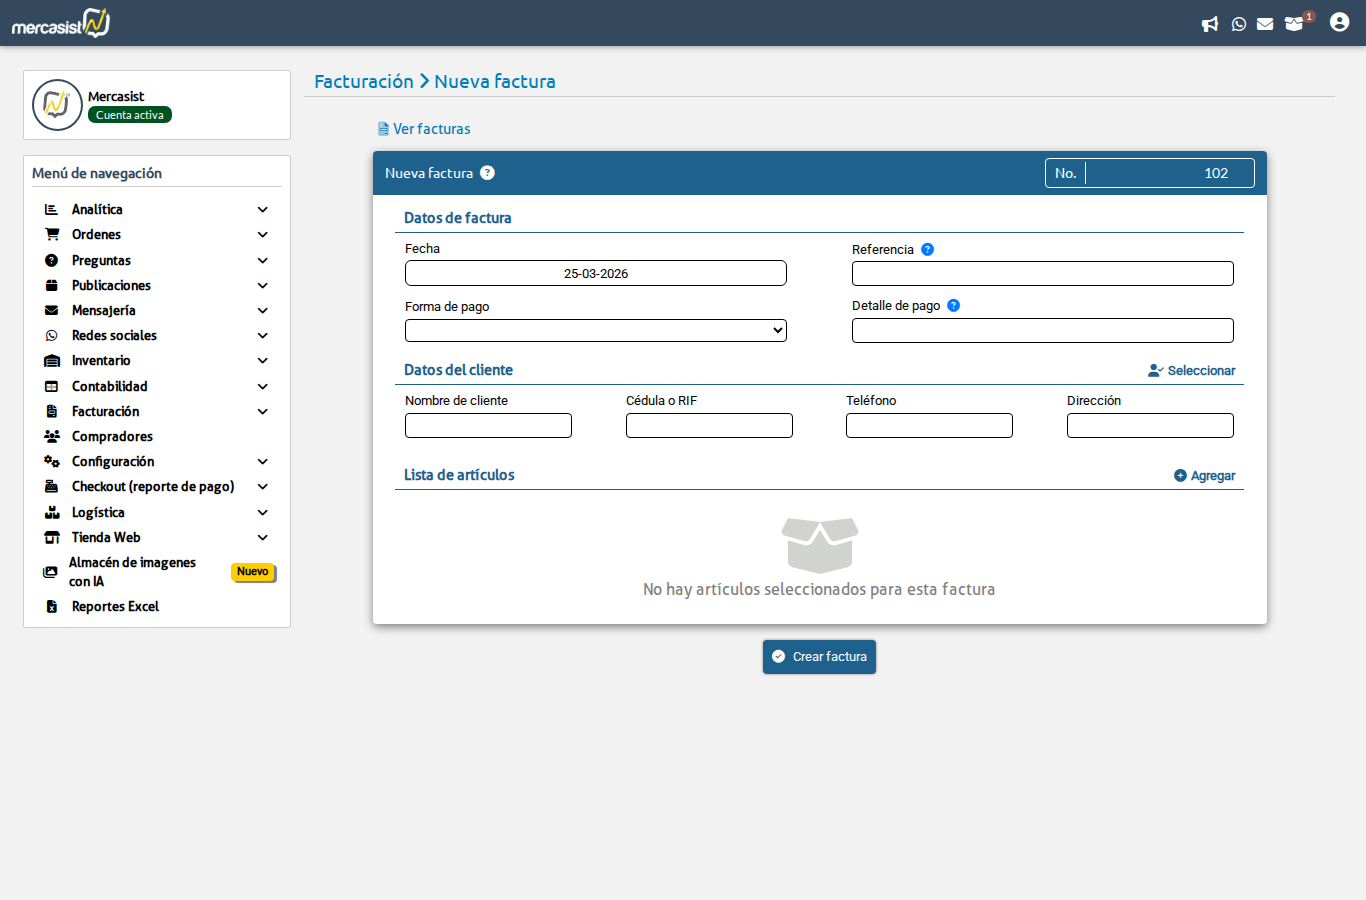Open the user profile avatar icon

[1340, 22]
